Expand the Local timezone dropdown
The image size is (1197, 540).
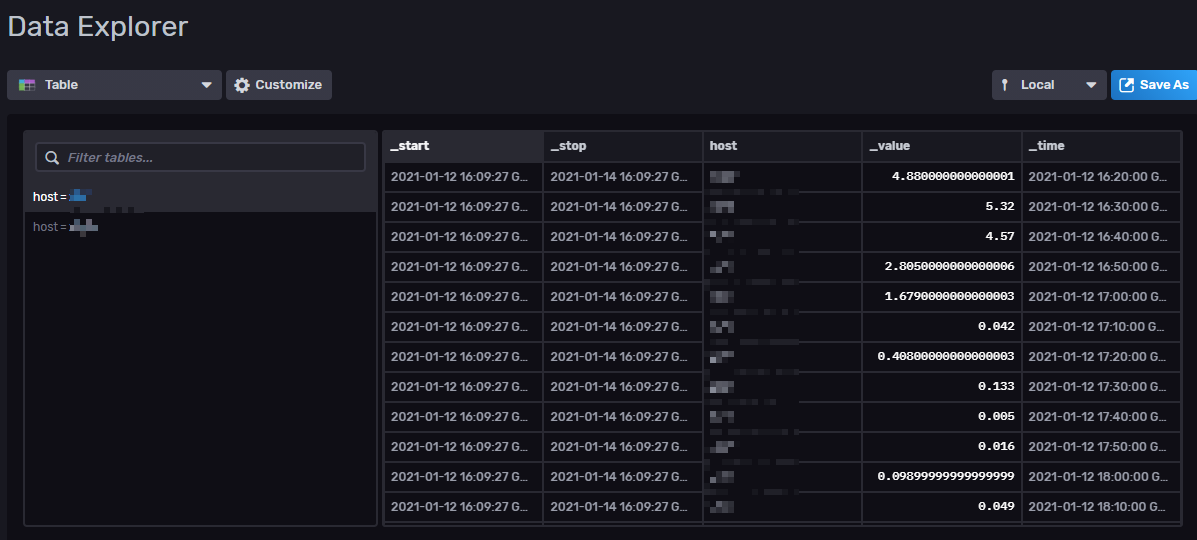pyautogui.click(x=1049, y=85)
